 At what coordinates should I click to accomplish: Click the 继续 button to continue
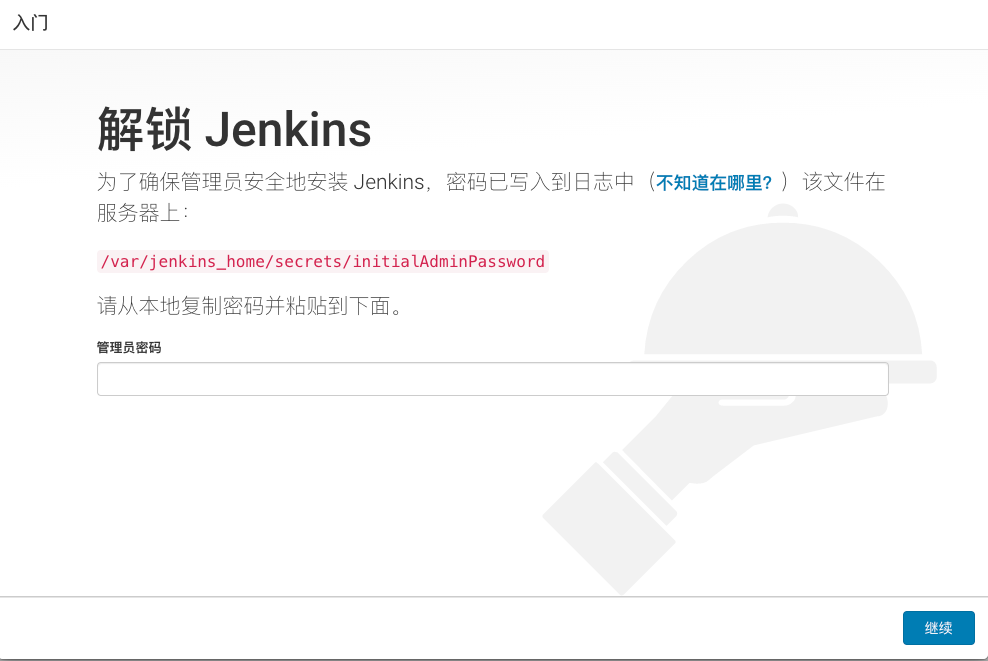938,628
